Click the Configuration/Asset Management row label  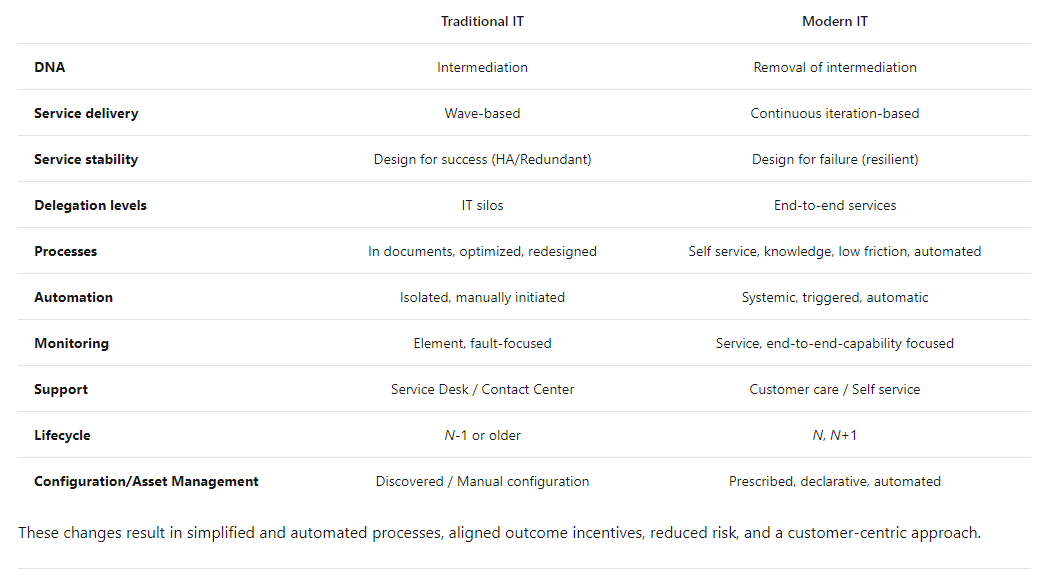[x=146, y=481]
